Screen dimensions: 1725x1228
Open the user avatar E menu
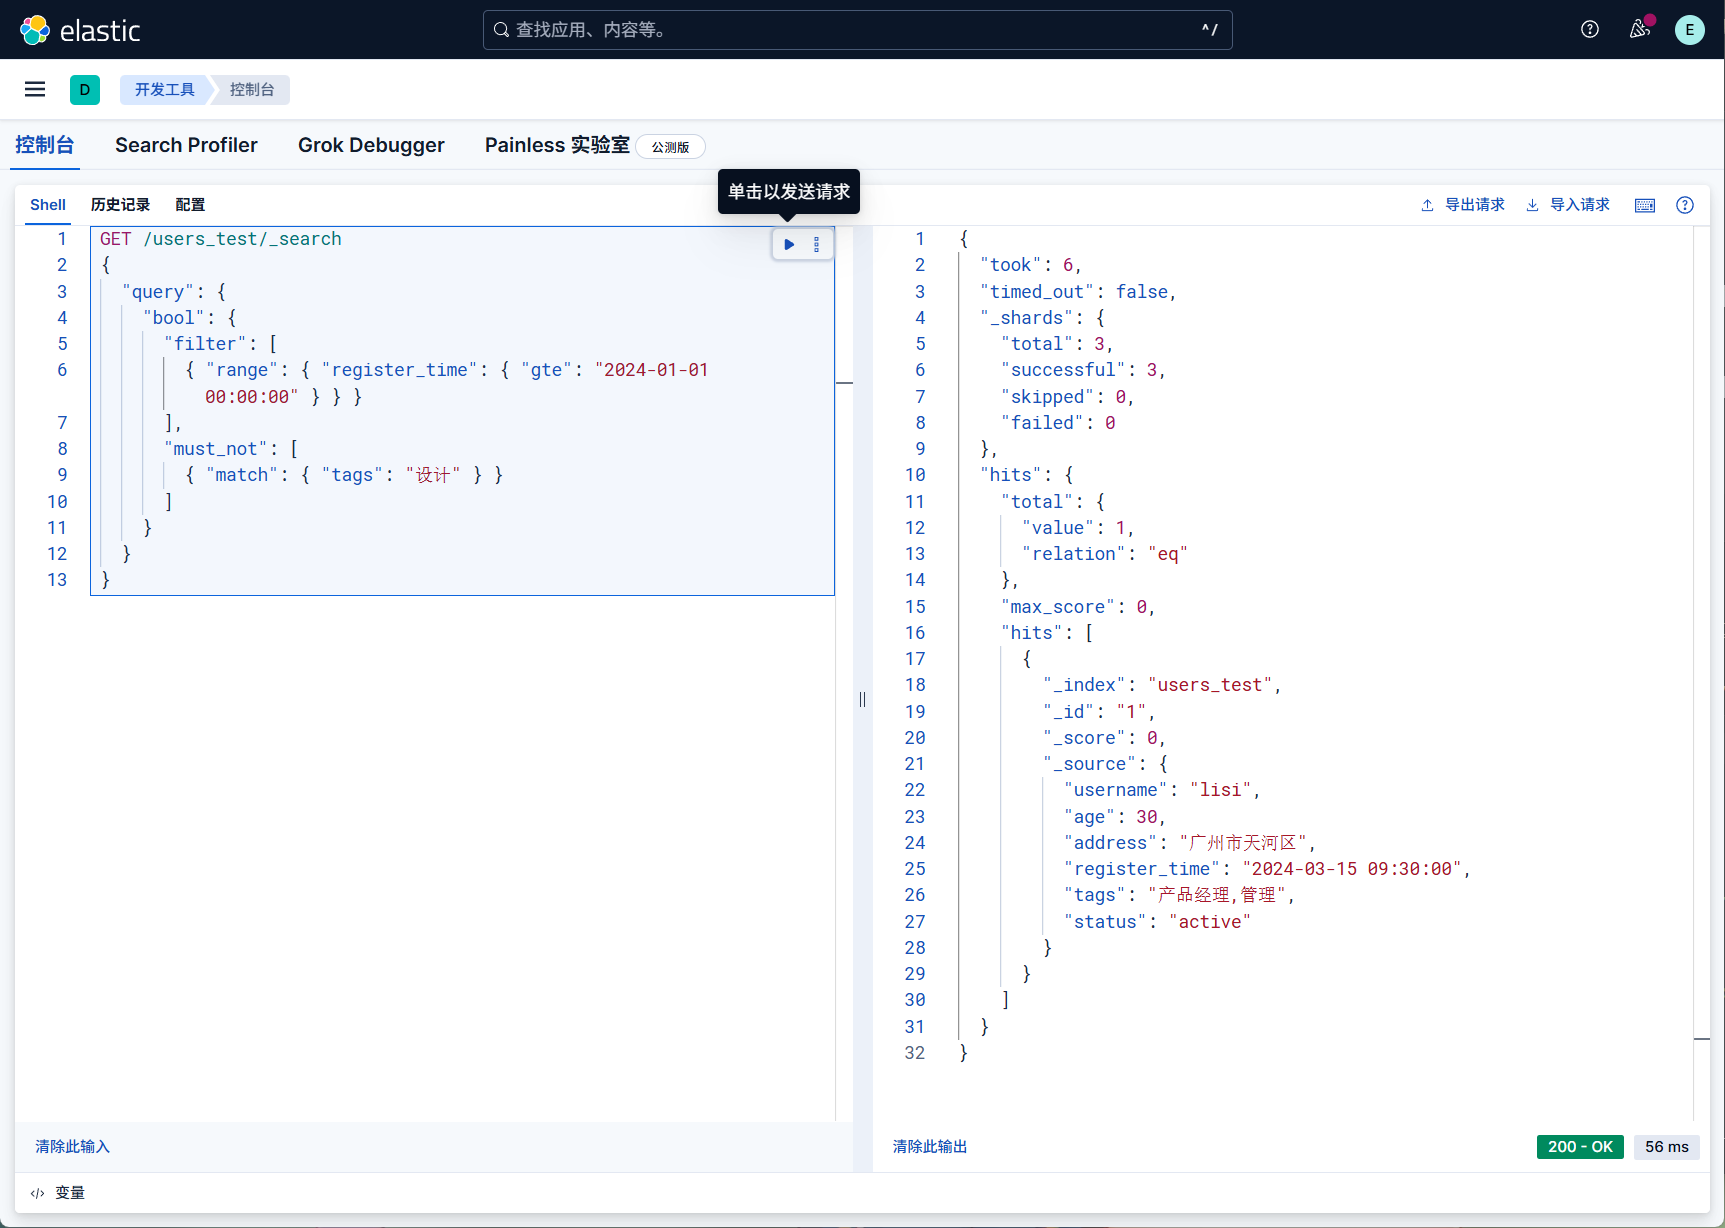[x=1689, y=30]
